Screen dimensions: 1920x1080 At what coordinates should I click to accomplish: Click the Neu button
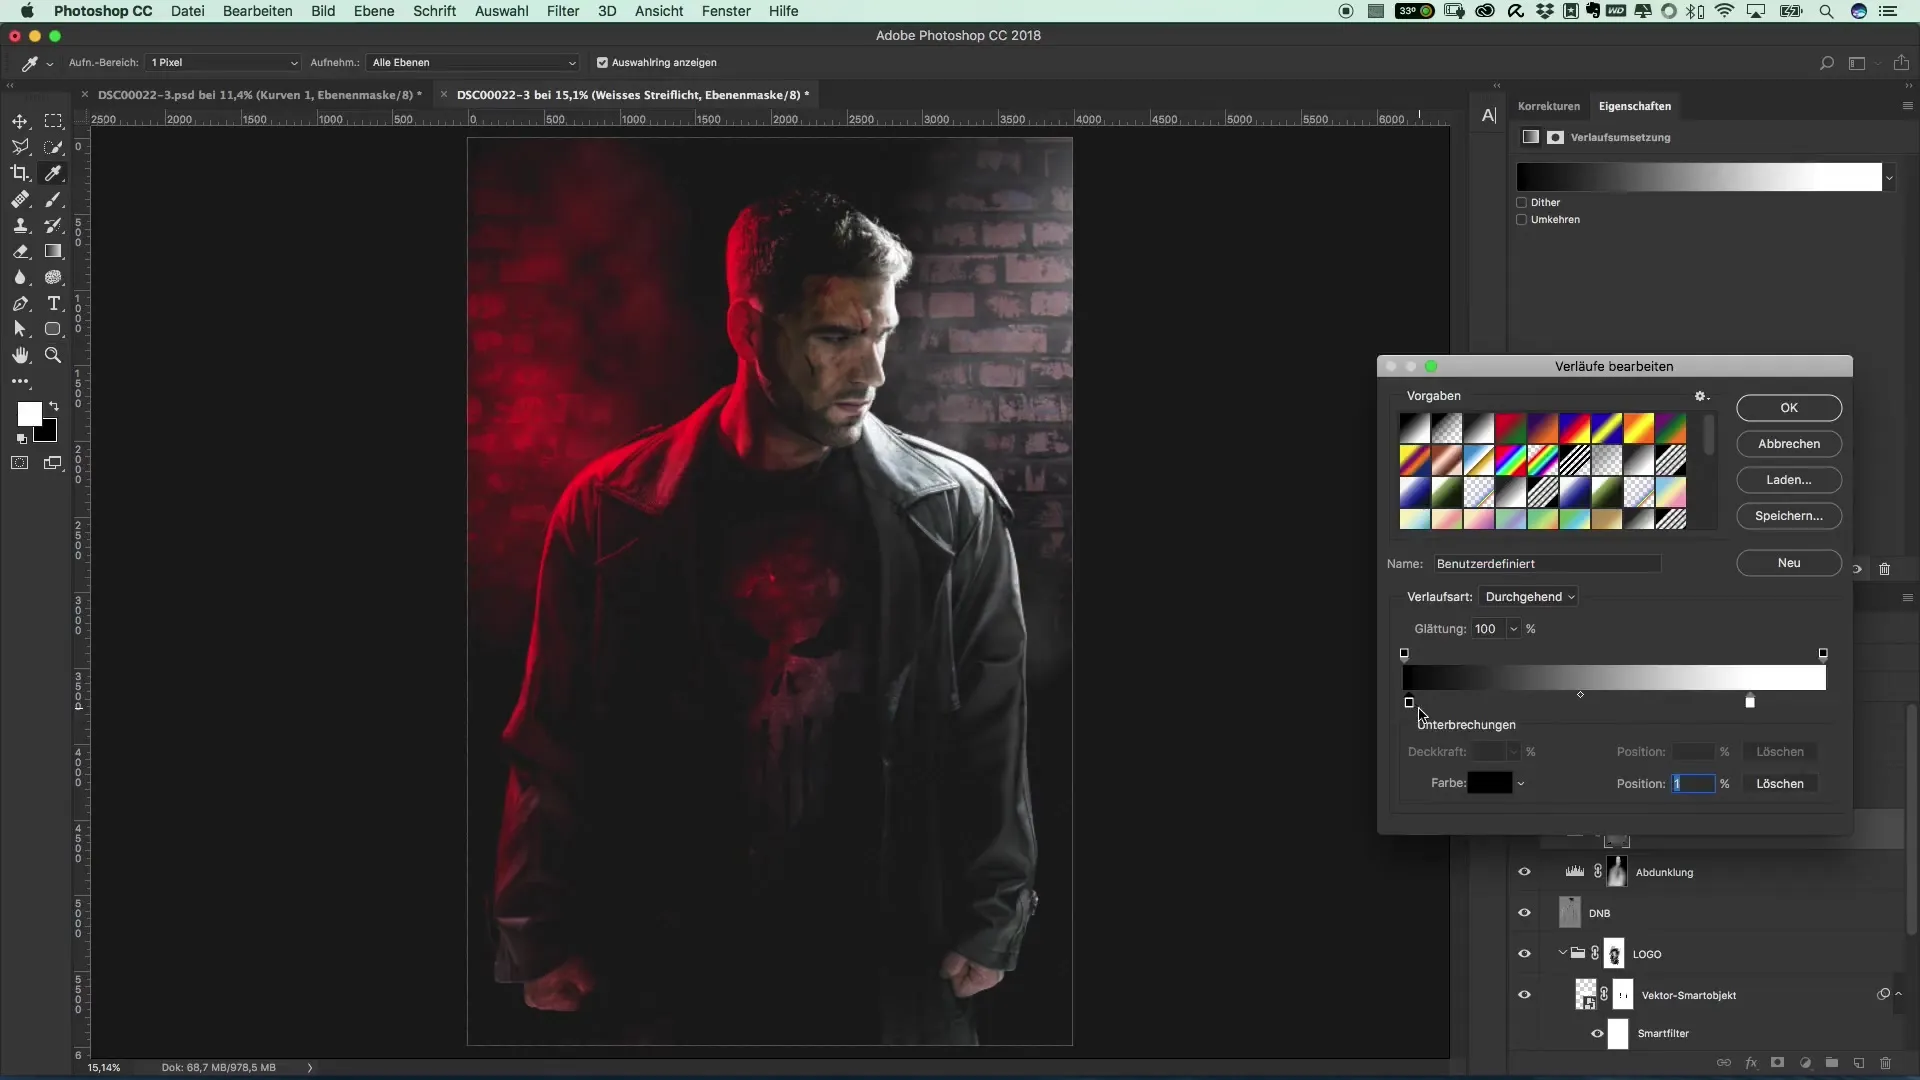click(1789, 563)
